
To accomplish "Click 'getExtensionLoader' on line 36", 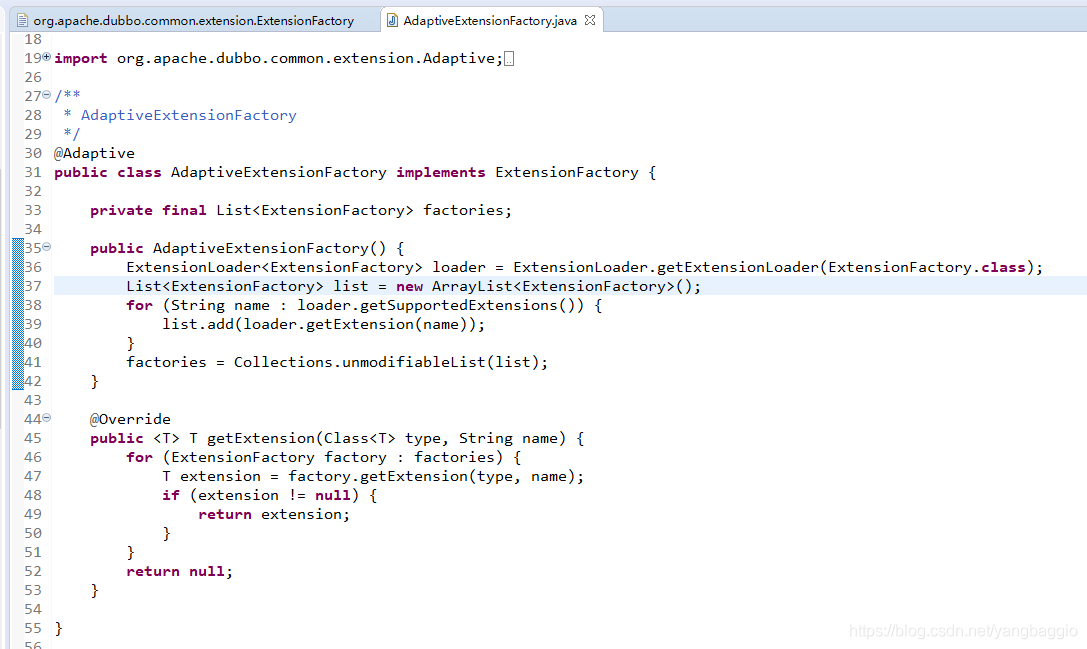I will [x=738, y=268].
